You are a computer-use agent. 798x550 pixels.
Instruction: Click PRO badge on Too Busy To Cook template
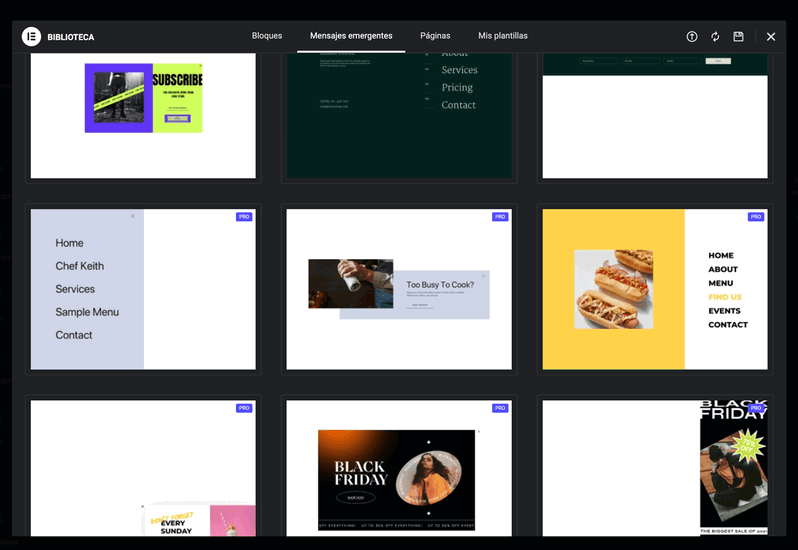click(x=500, y=217)
